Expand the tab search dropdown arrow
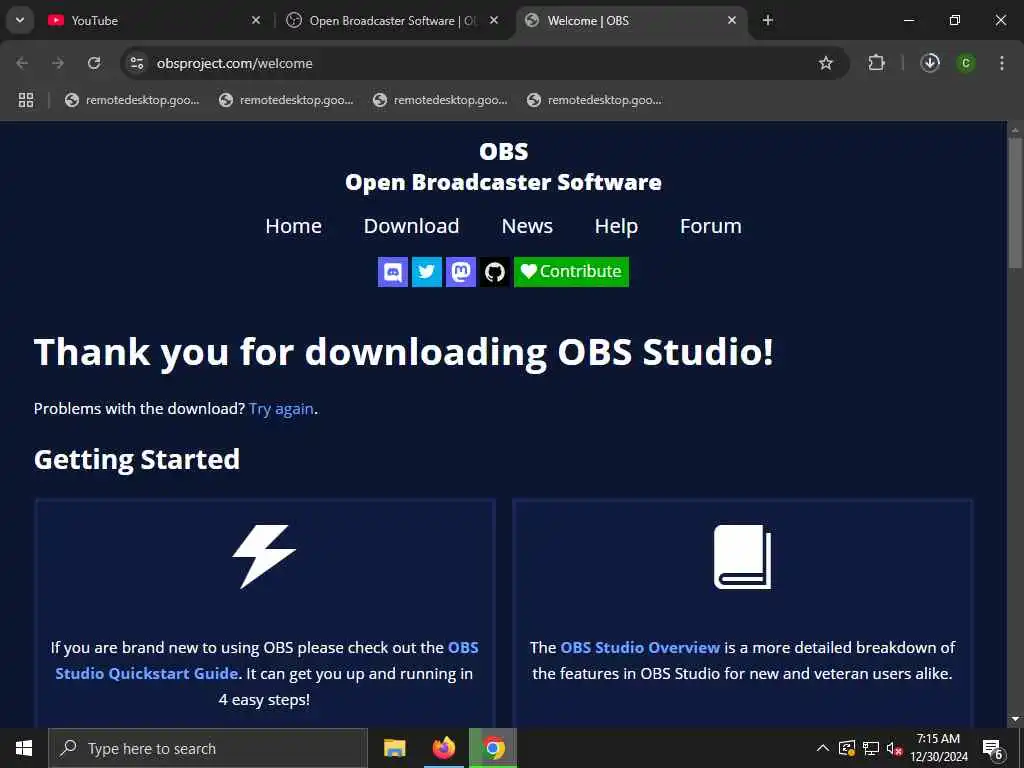This screenshot has height=768, width=1024. (20, 20)
